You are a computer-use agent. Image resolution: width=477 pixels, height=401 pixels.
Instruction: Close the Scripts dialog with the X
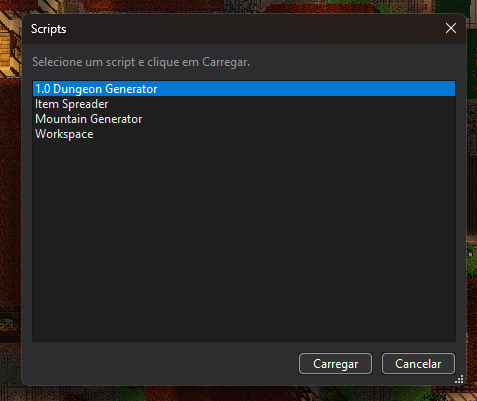(x=451, y=28)
